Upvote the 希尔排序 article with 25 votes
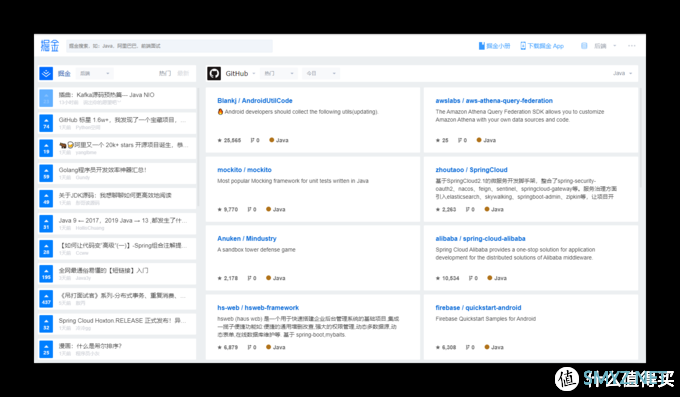This screenshot has width=680, height=397. click(x=46, y=349)
